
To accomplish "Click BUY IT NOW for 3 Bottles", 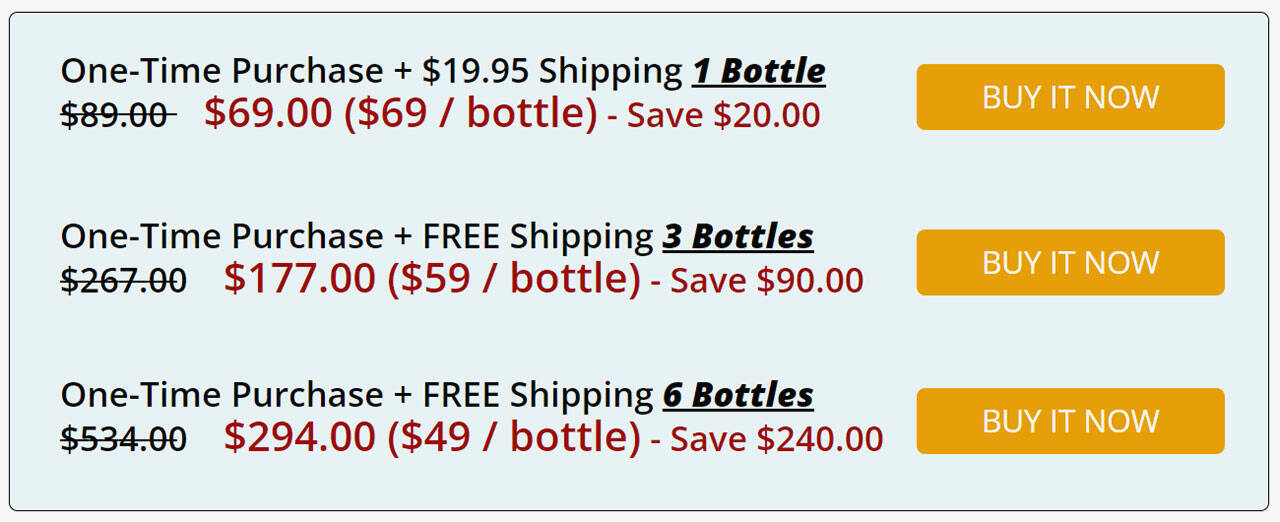I will (x=1070, y=262).
